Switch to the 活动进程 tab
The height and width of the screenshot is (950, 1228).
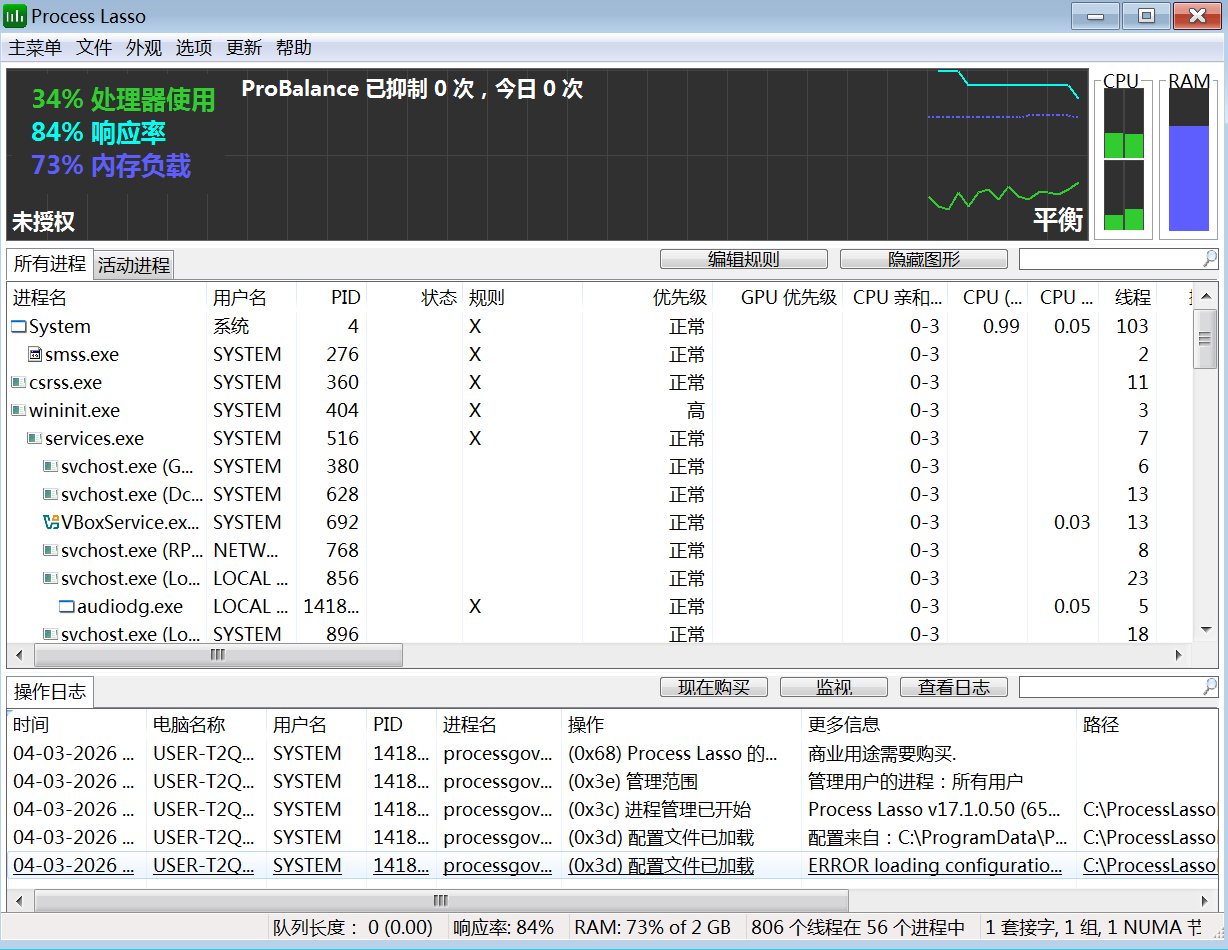133,264
